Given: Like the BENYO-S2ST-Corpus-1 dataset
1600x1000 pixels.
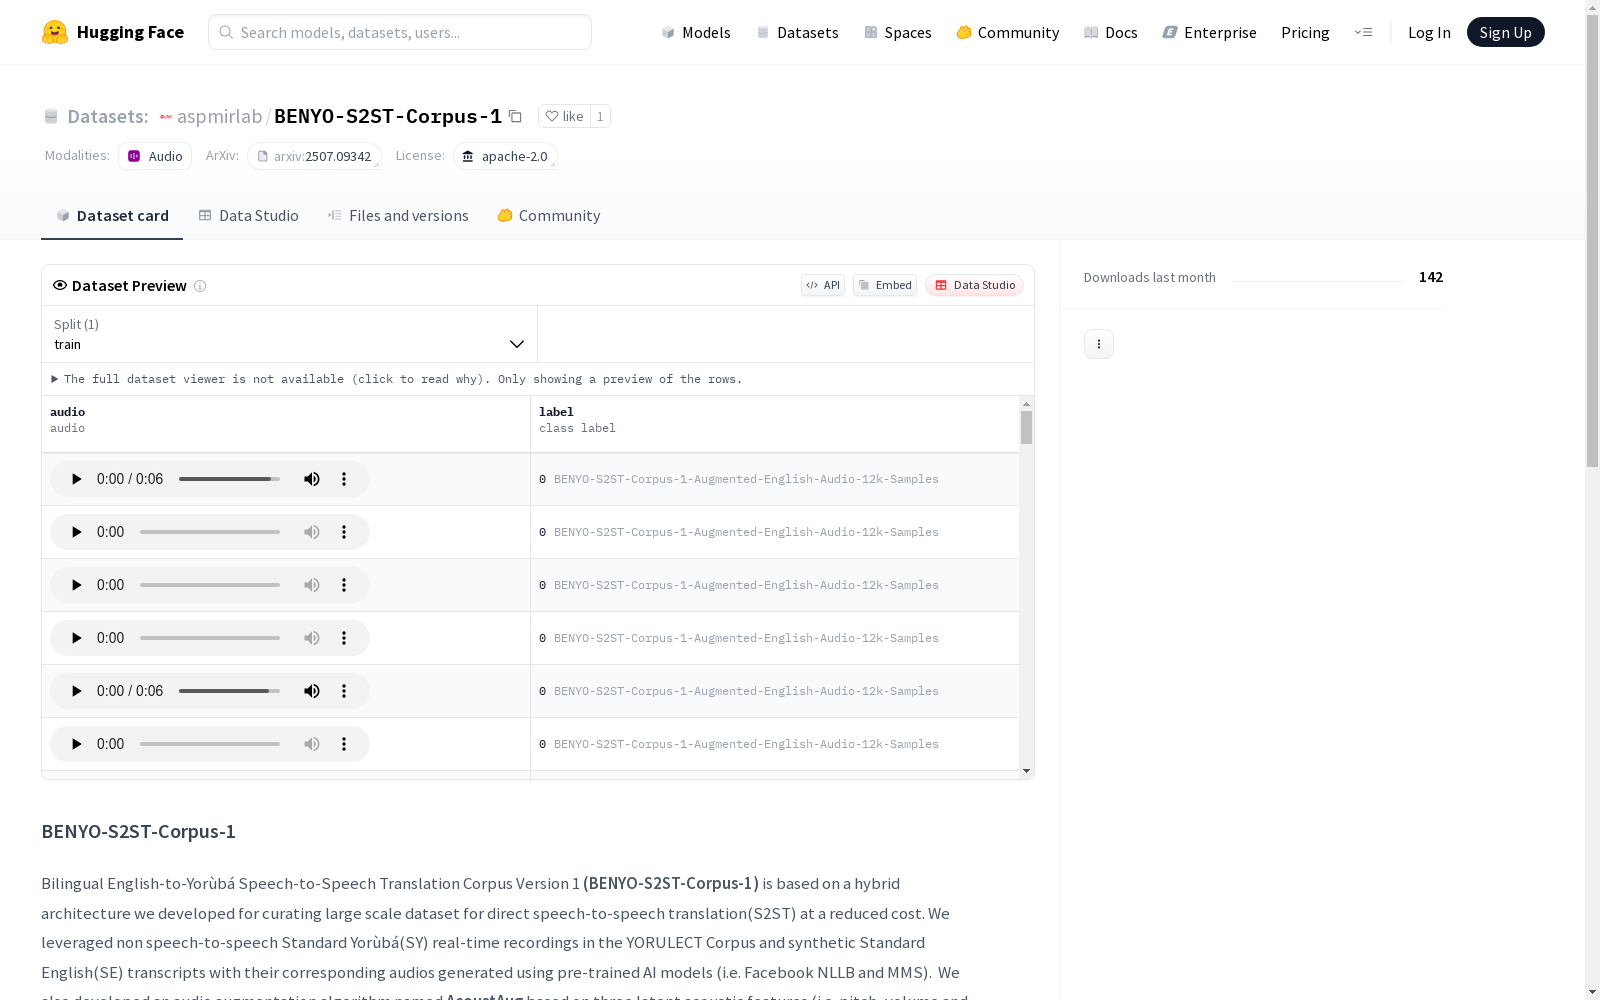Looking at the screenshot, I should pos(564,116).
